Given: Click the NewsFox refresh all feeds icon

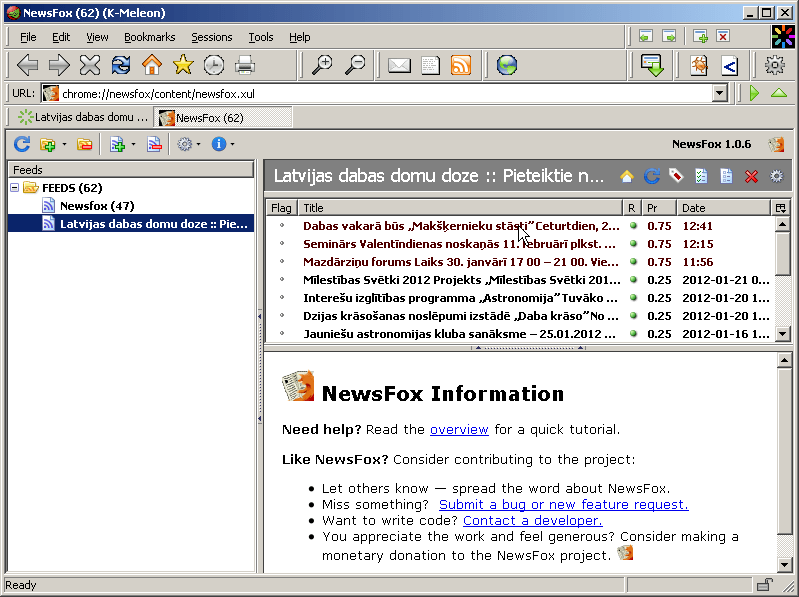Looking at the screenshot, I should 22,144.
